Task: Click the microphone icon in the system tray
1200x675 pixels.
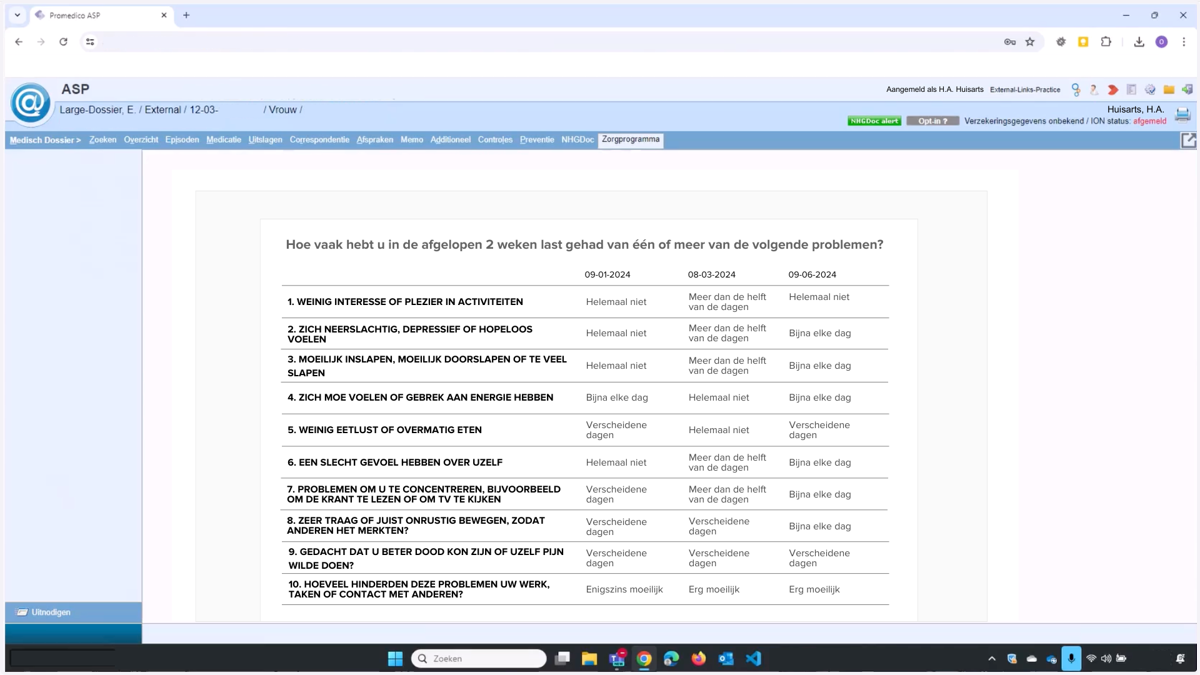Action: [1071, 658]
